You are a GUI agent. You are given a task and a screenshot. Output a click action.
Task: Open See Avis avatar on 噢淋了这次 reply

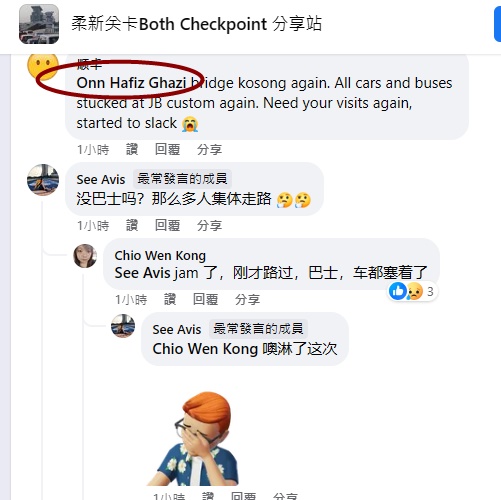pyautogui.click(x=123, y=326)
